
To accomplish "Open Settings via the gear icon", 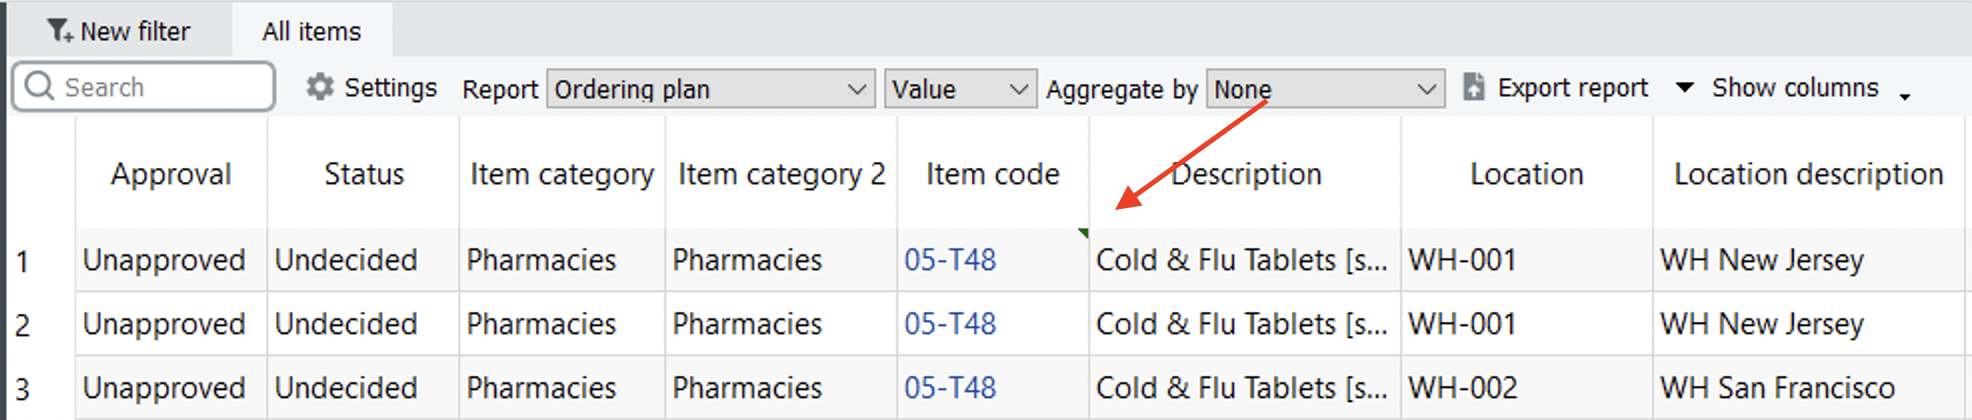I will [320, 87].
